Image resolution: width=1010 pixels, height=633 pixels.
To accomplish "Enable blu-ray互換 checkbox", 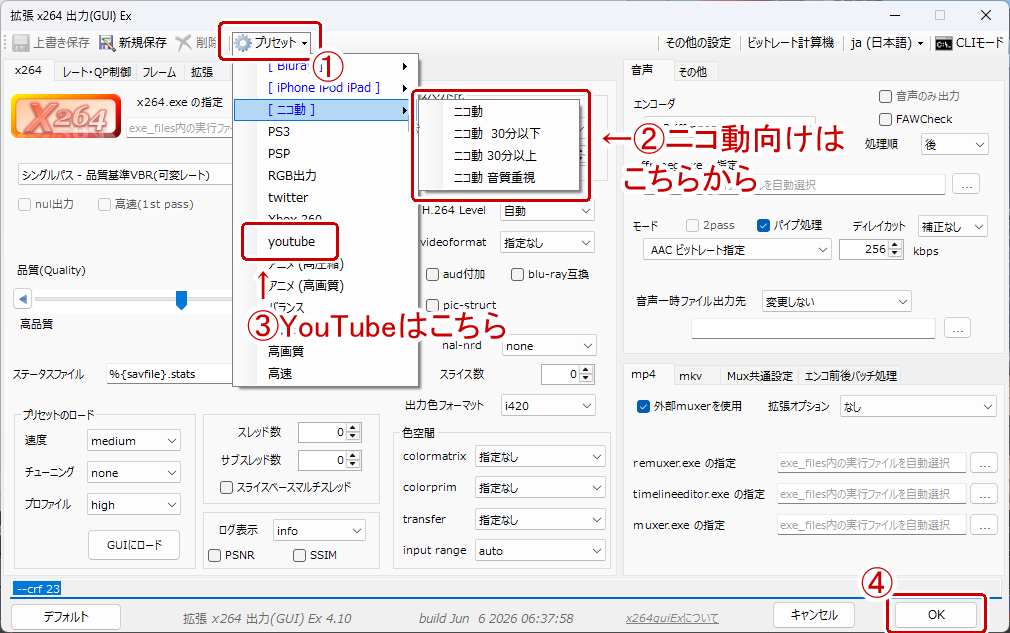I will tap(517, 275).
